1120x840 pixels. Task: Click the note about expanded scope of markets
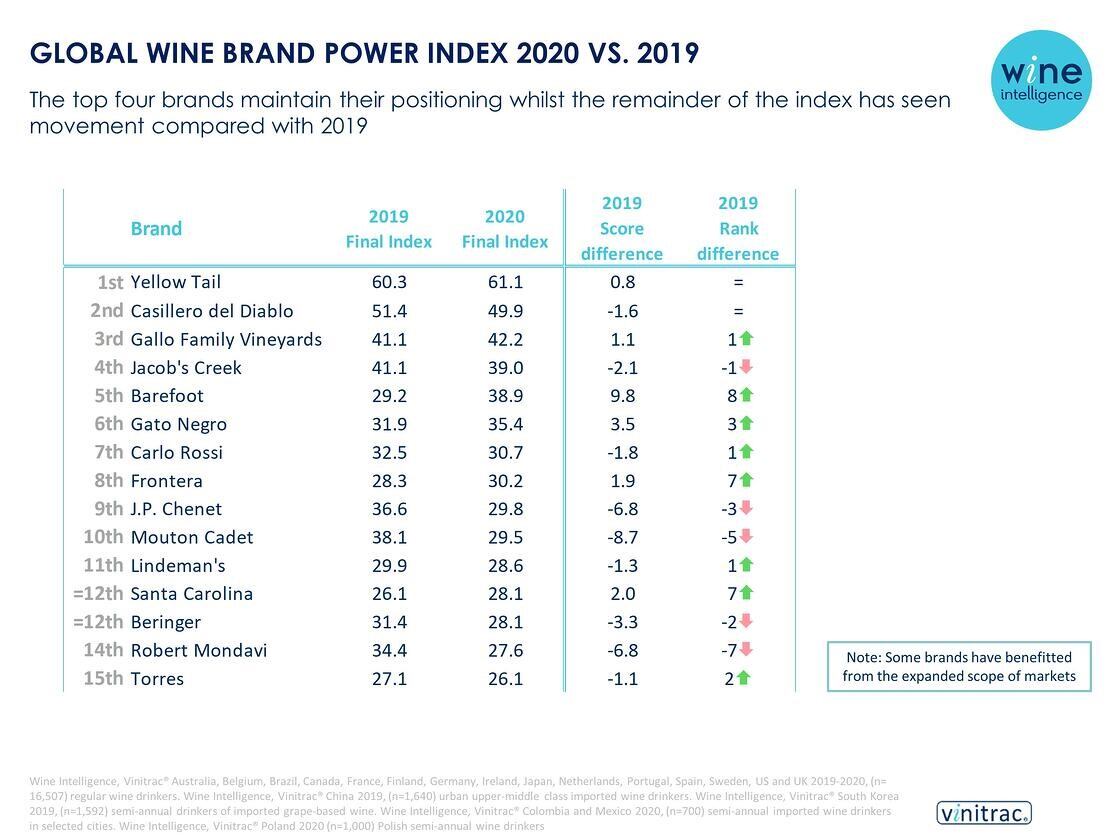[x=959, y=667]
